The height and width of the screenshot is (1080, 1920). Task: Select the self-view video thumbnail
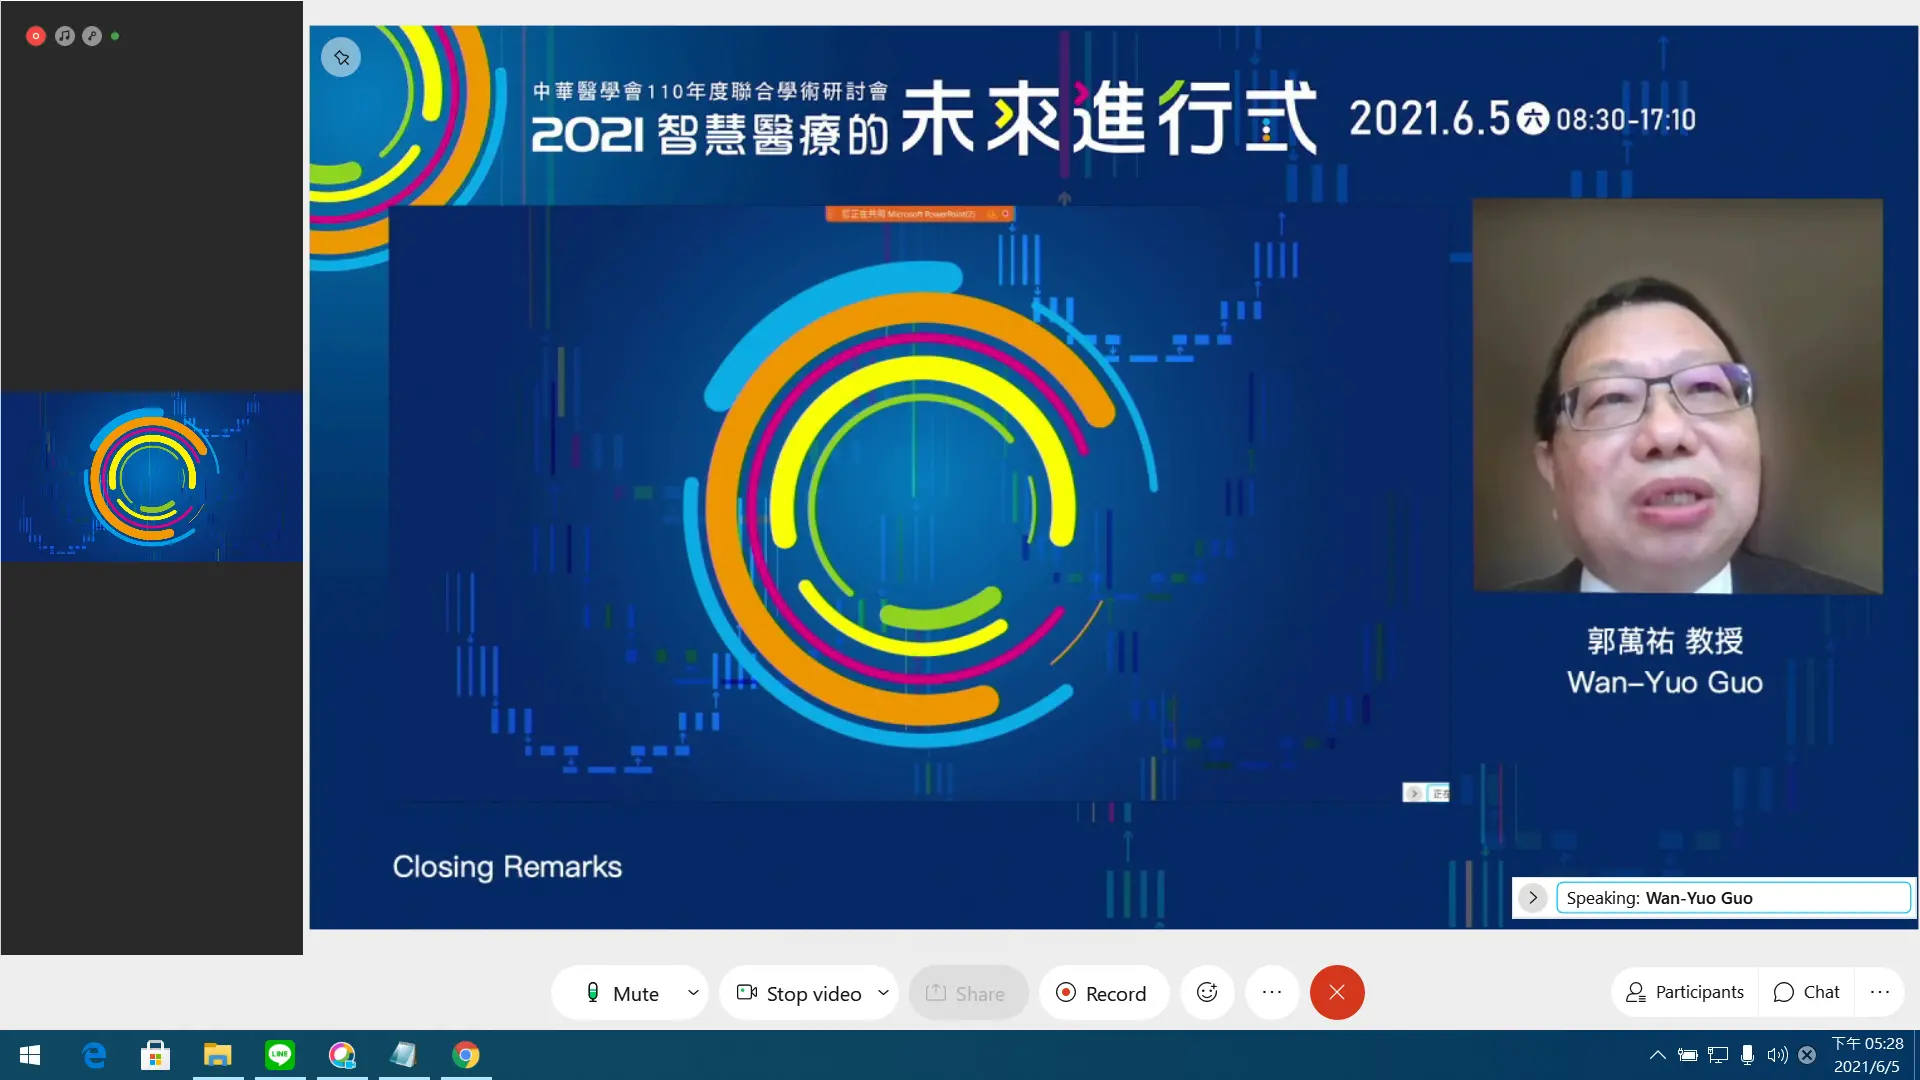152,476
